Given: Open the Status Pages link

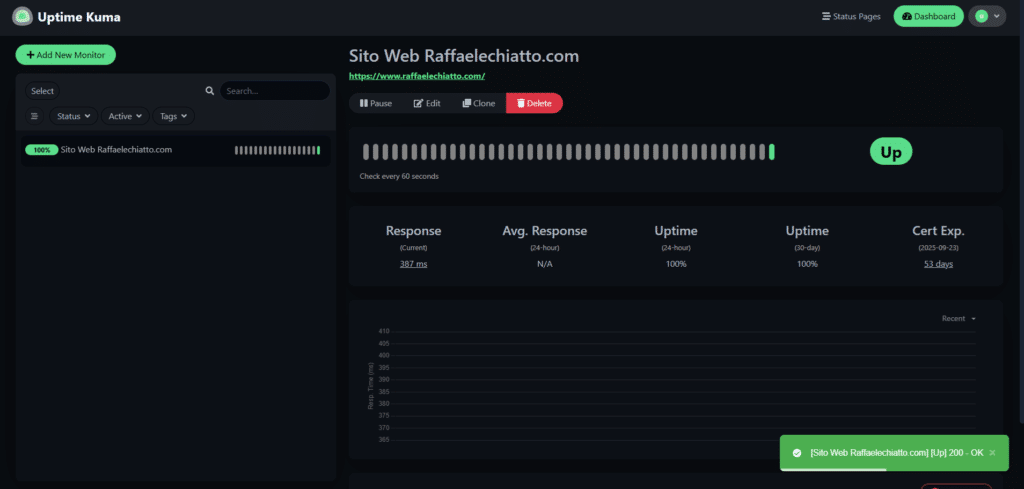Looking at the screenshot, I should click(x=851, y=16).
